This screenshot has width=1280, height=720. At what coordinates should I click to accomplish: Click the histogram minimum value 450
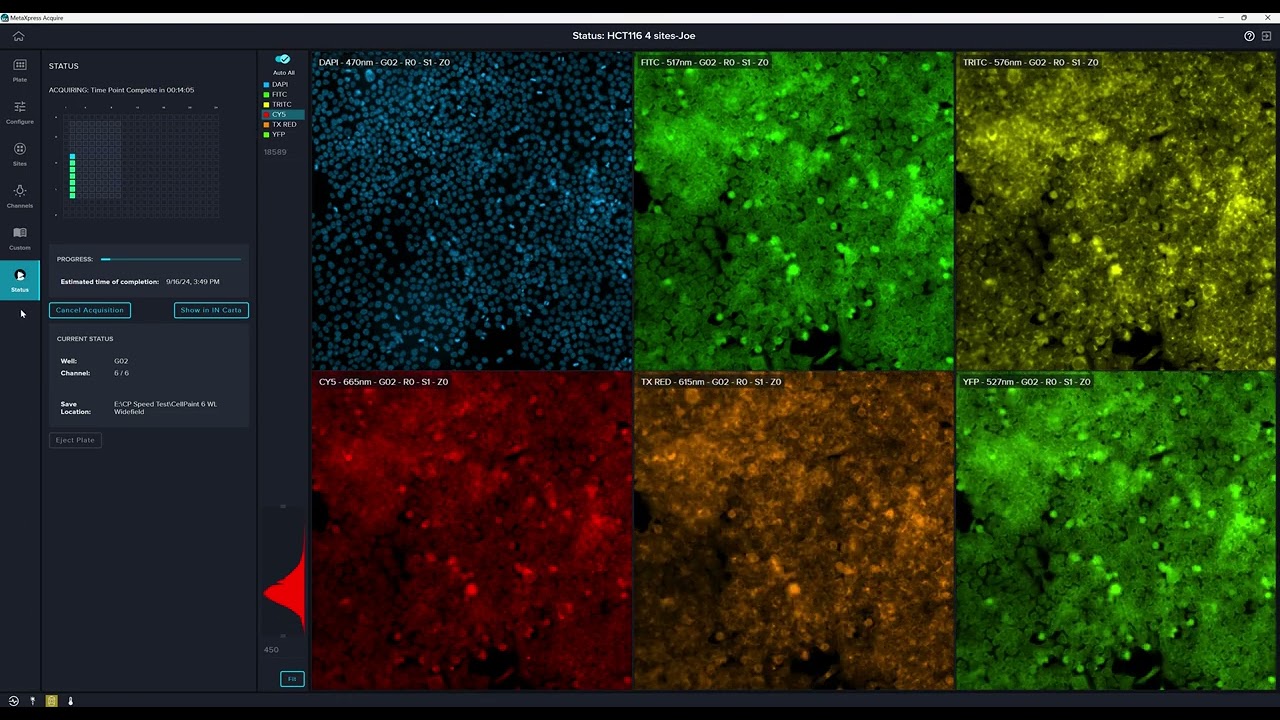pos(271,650)
